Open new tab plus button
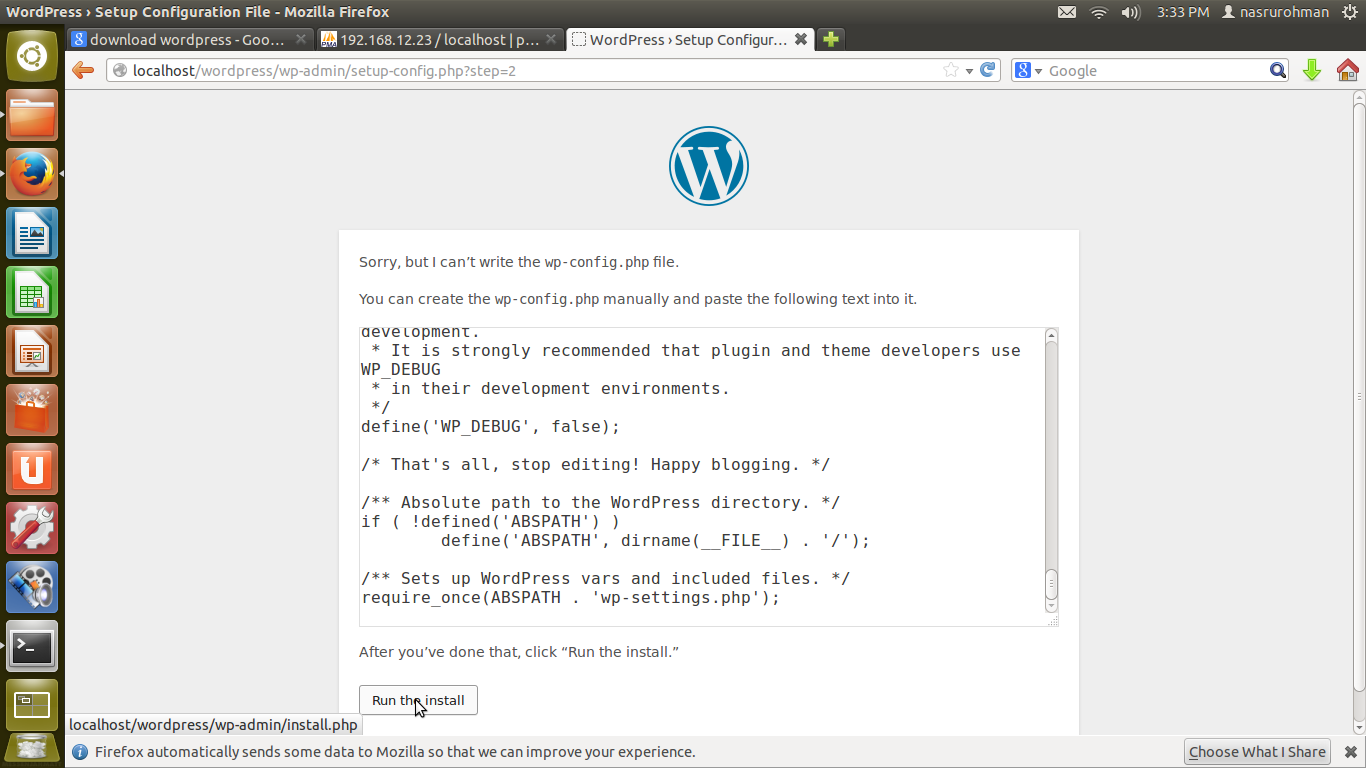Image resolution: width=1366 pixels, height=768 pixels. [x=830, y=39]
